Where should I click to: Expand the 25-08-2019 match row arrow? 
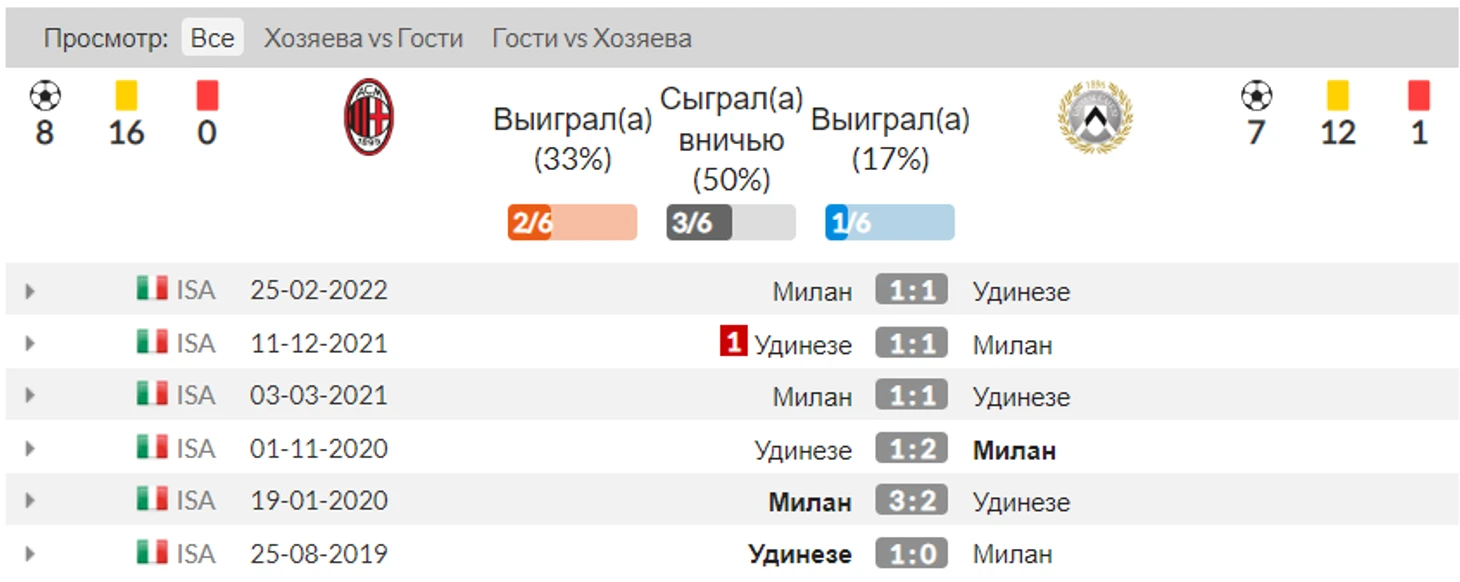click(x=30, y=553)
